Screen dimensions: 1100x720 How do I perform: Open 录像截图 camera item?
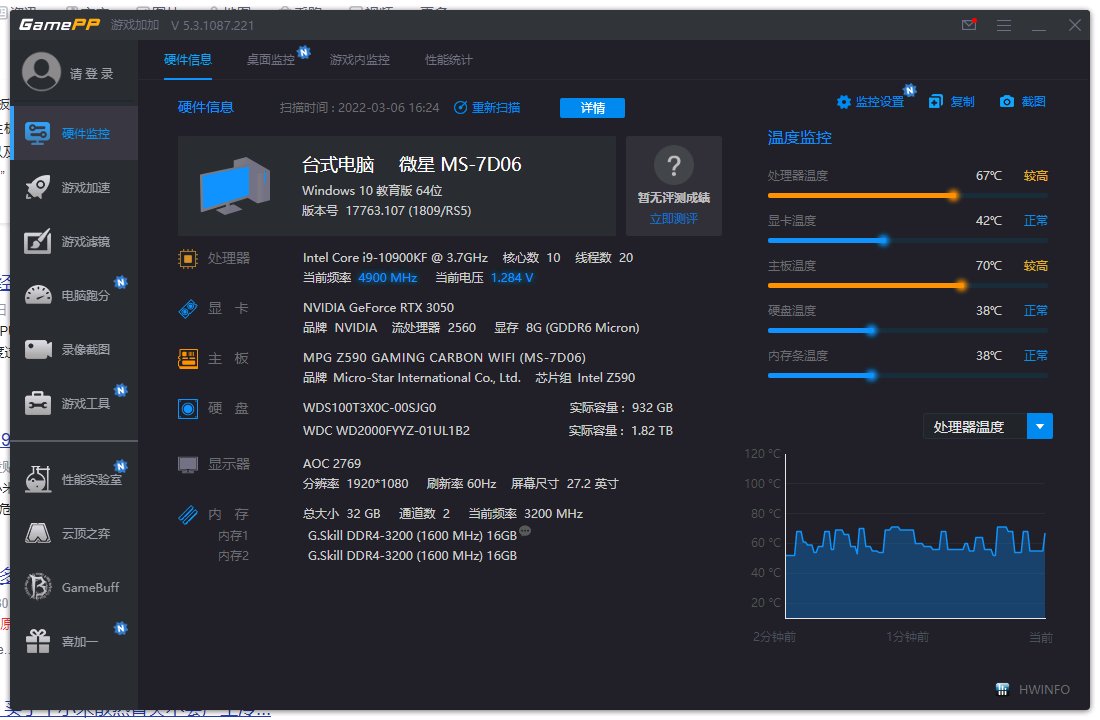click(74, 349)
